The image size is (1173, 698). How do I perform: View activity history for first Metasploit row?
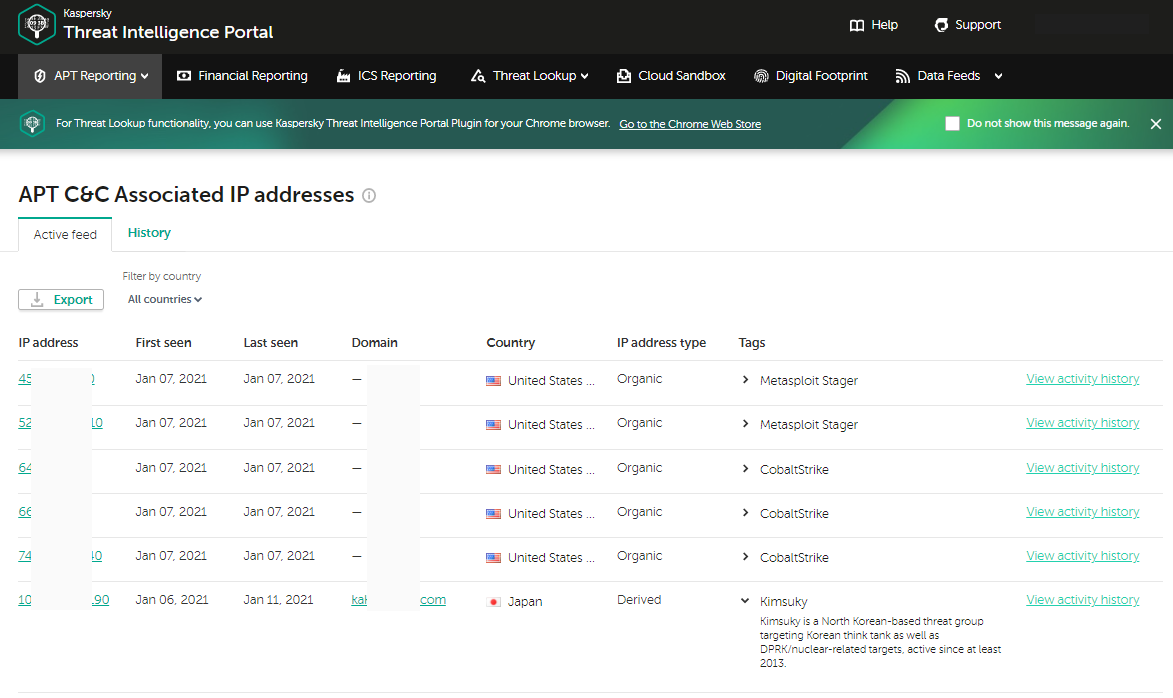[x=1082, y=379]
